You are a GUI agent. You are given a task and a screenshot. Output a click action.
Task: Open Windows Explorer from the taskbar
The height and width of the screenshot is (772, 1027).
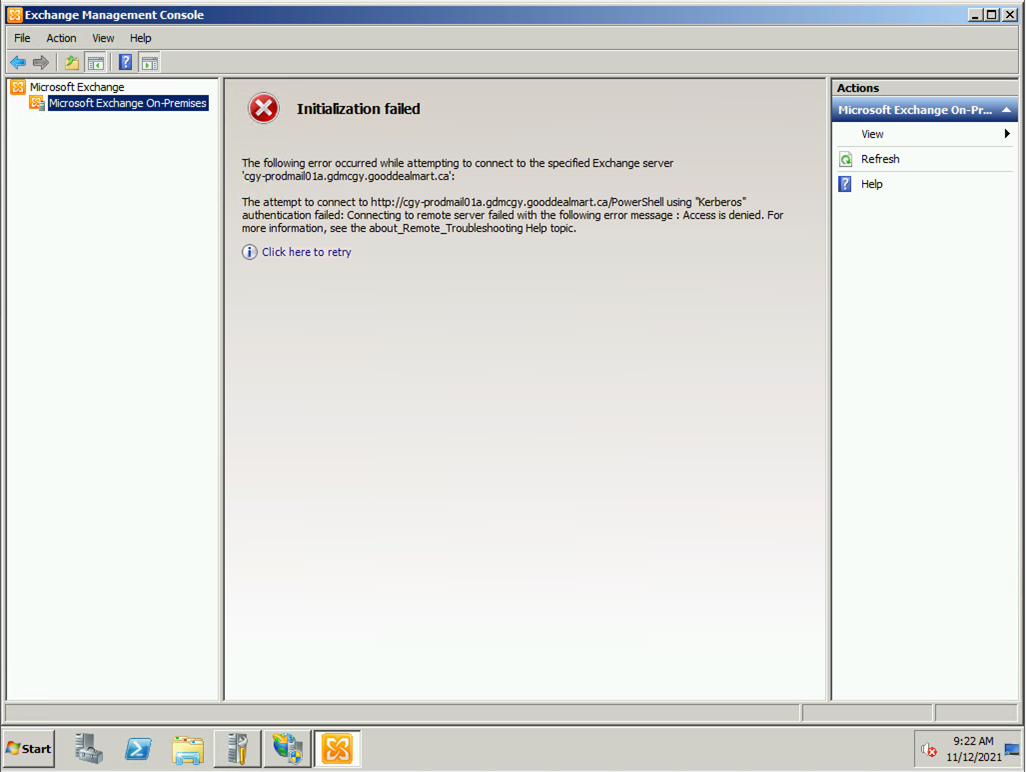tap(188, 749)
